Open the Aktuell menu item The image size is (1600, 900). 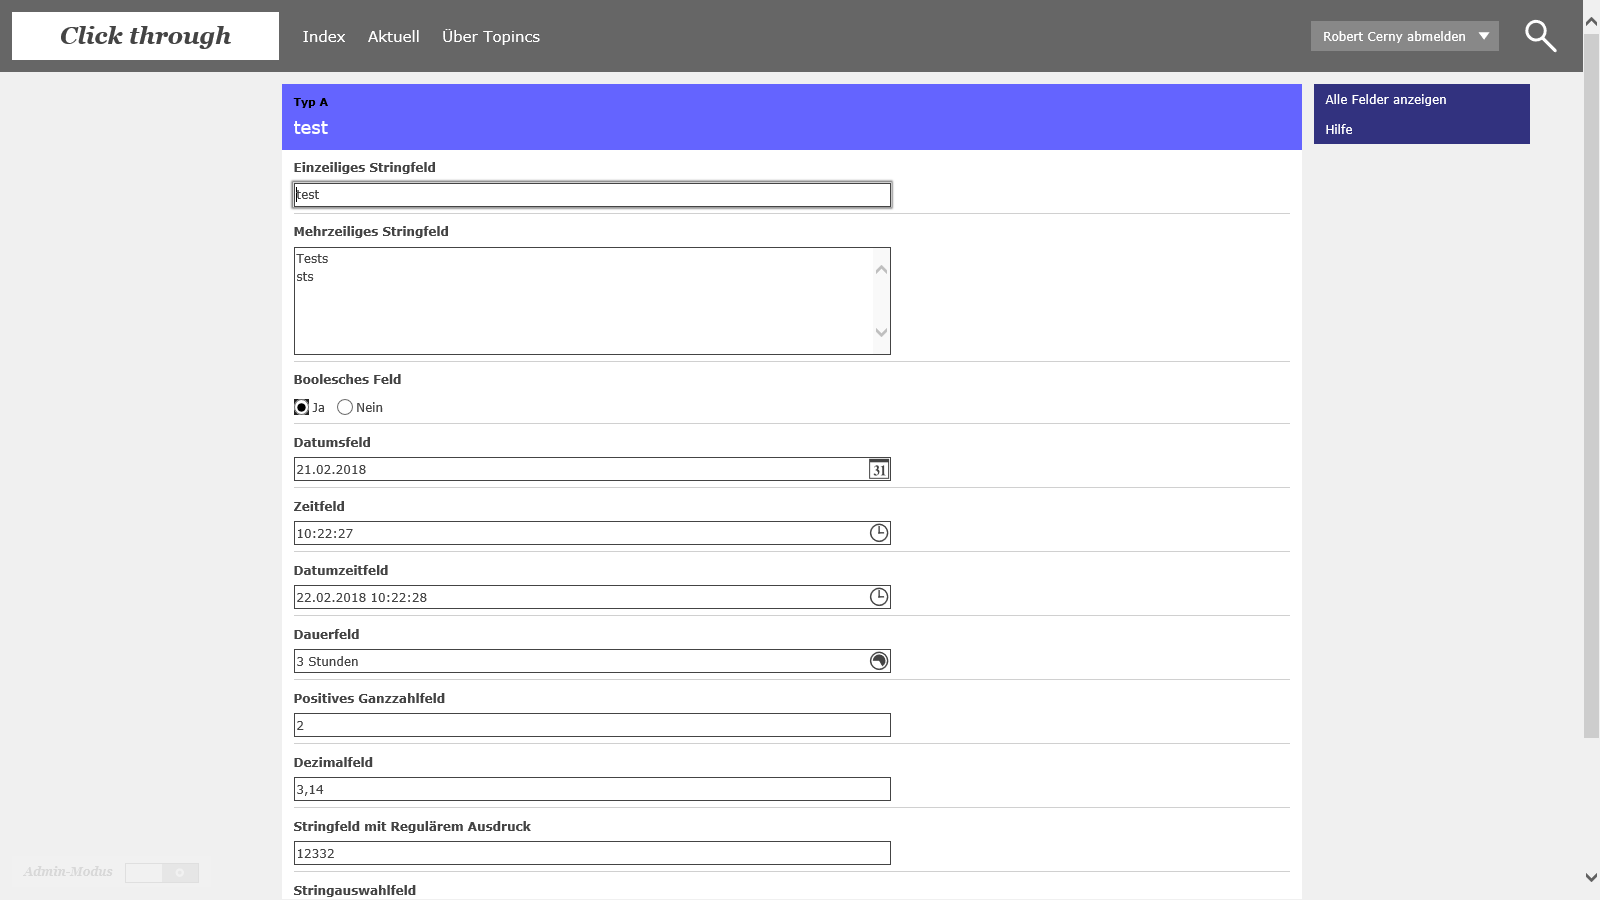pyautogui.click(x=393, y=36)
